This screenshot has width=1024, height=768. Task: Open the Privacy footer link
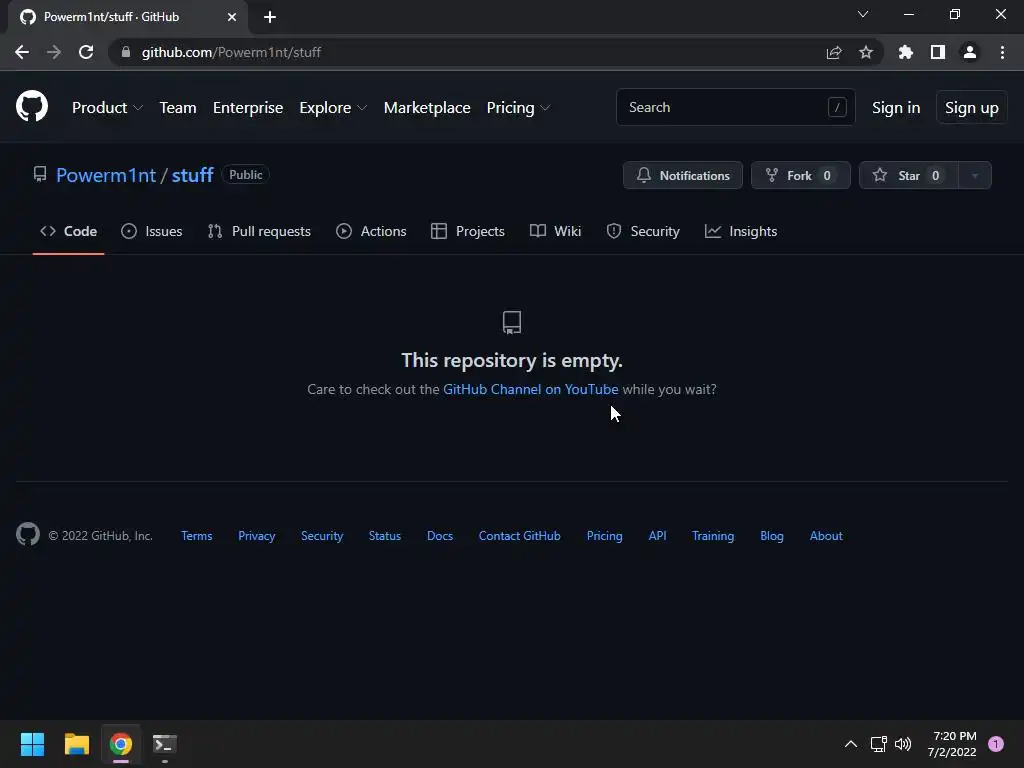[x=257, y=536]
